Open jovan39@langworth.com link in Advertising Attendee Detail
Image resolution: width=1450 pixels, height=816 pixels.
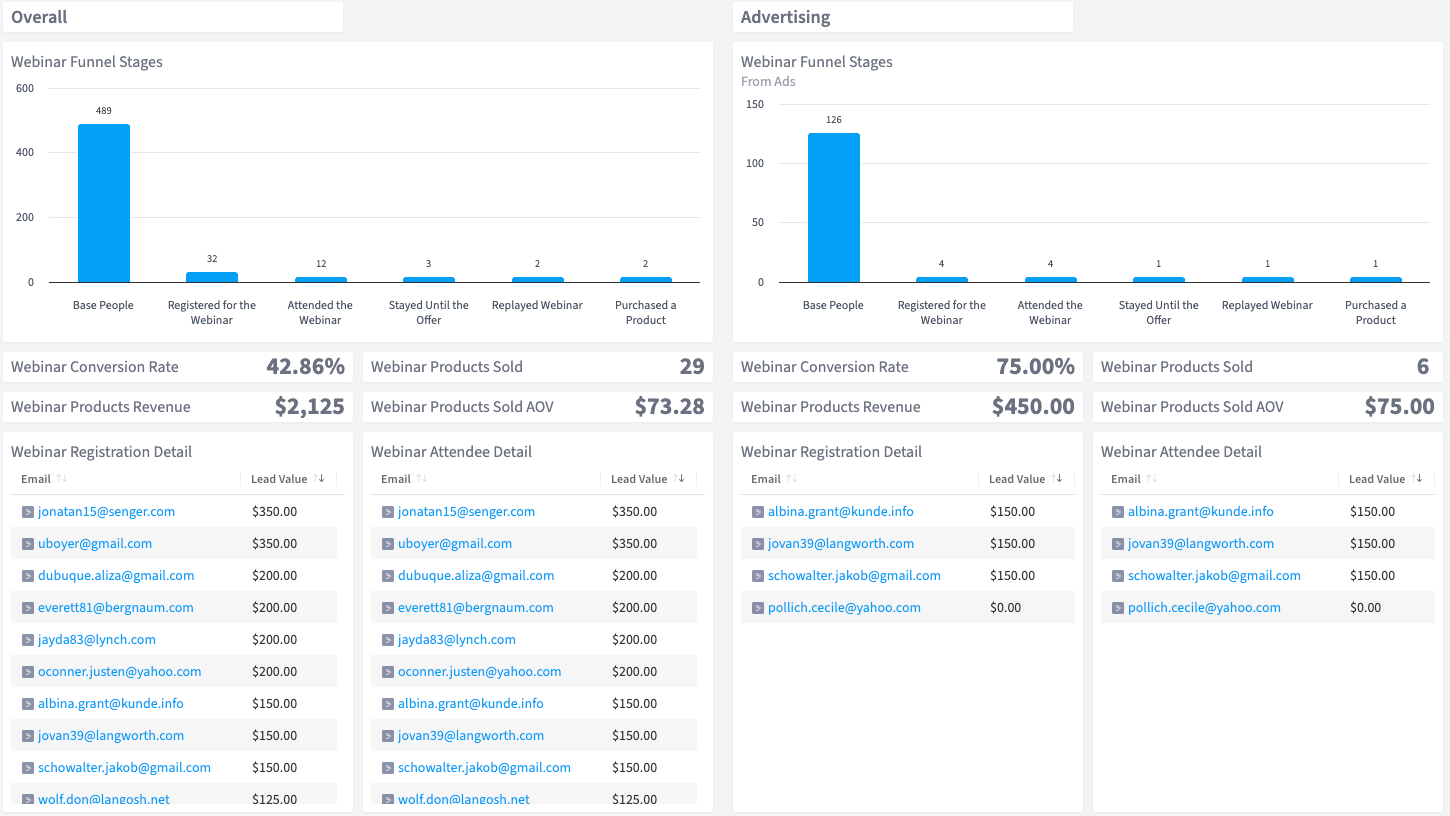click(1200, 544)
